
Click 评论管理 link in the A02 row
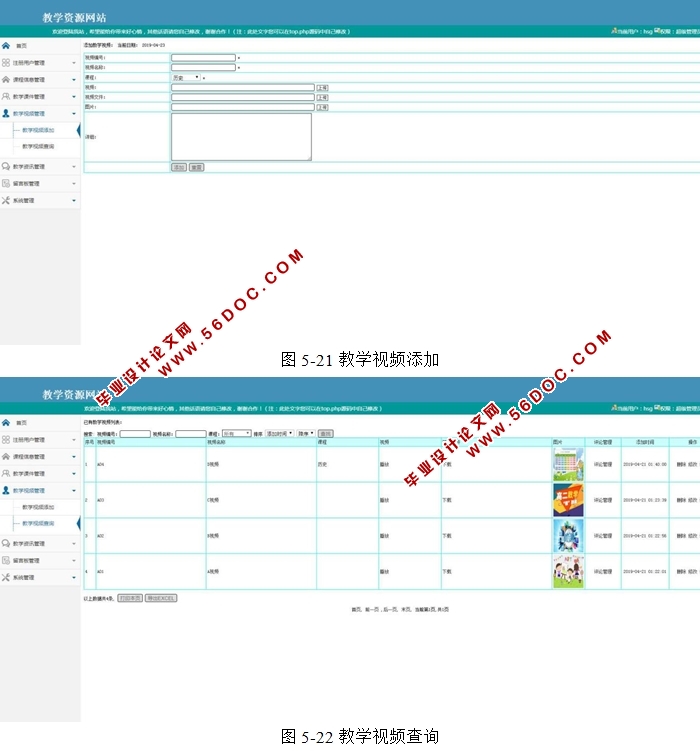[x=603, y=536]
